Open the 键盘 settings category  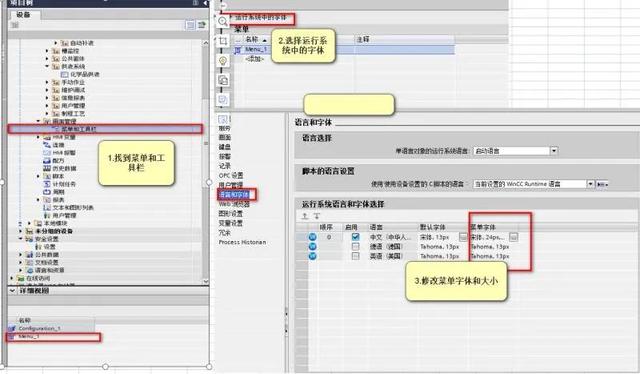[x=224, y=147]
